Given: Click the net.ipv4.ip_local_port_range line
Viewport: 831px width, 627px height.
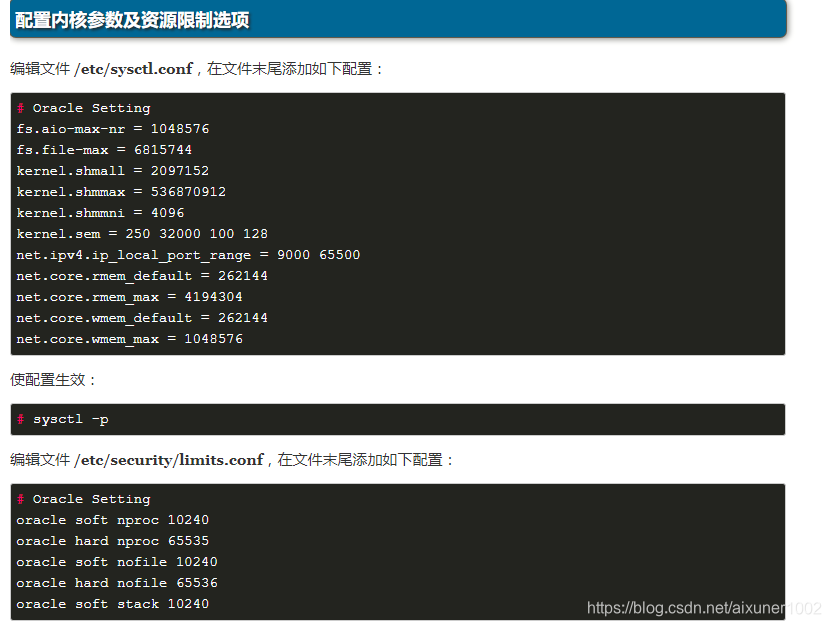Looking at the screenshot, I should pos(188,255).
